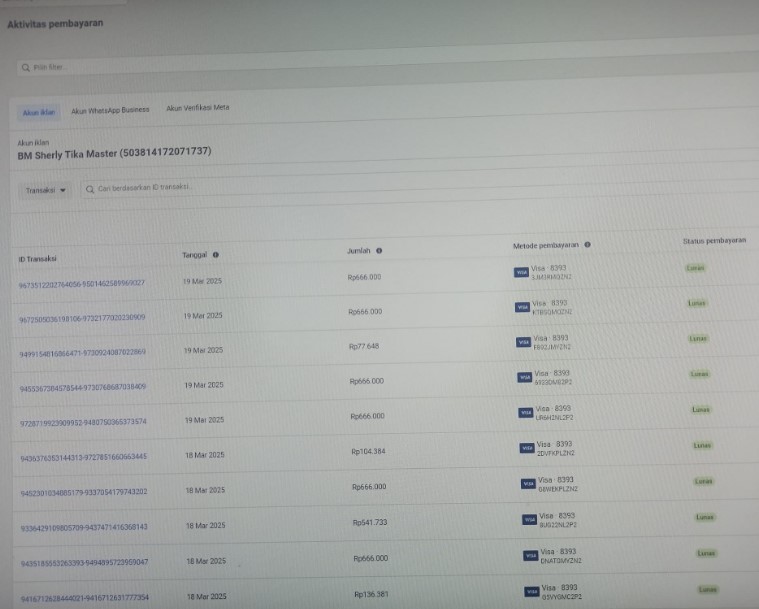Click the Visa icon for Rp104.384 transaction
The image size is (759, 609).
pyautogui.click(x=527, y=447)
